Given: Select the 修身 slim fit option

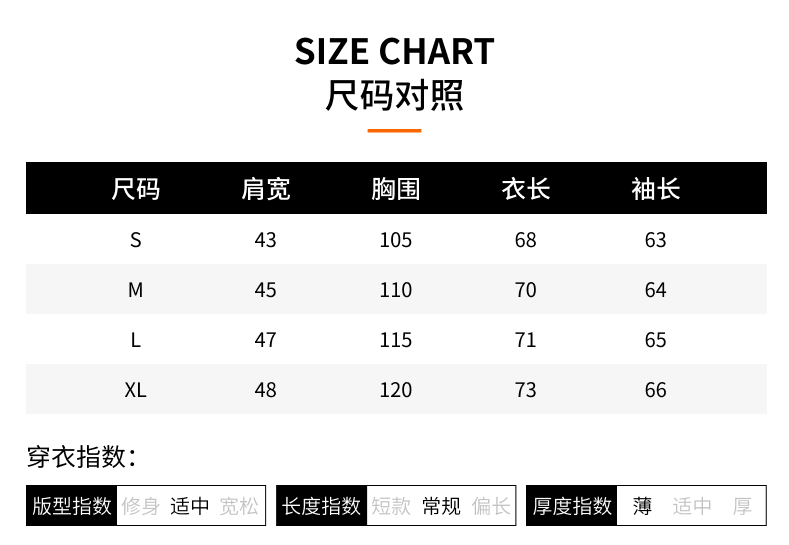Looking at the screenshot, I should [x=140, y=506].
